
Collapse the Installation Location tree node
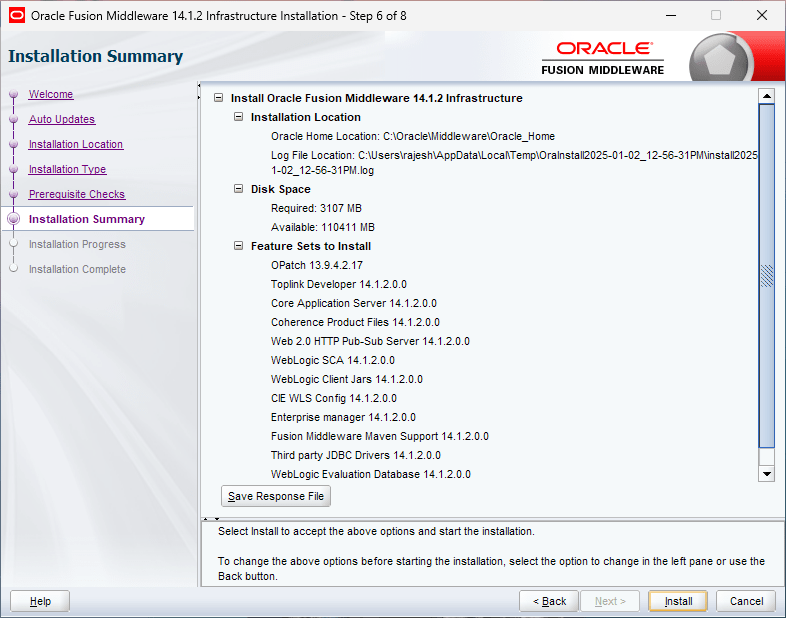click(239, 117)
